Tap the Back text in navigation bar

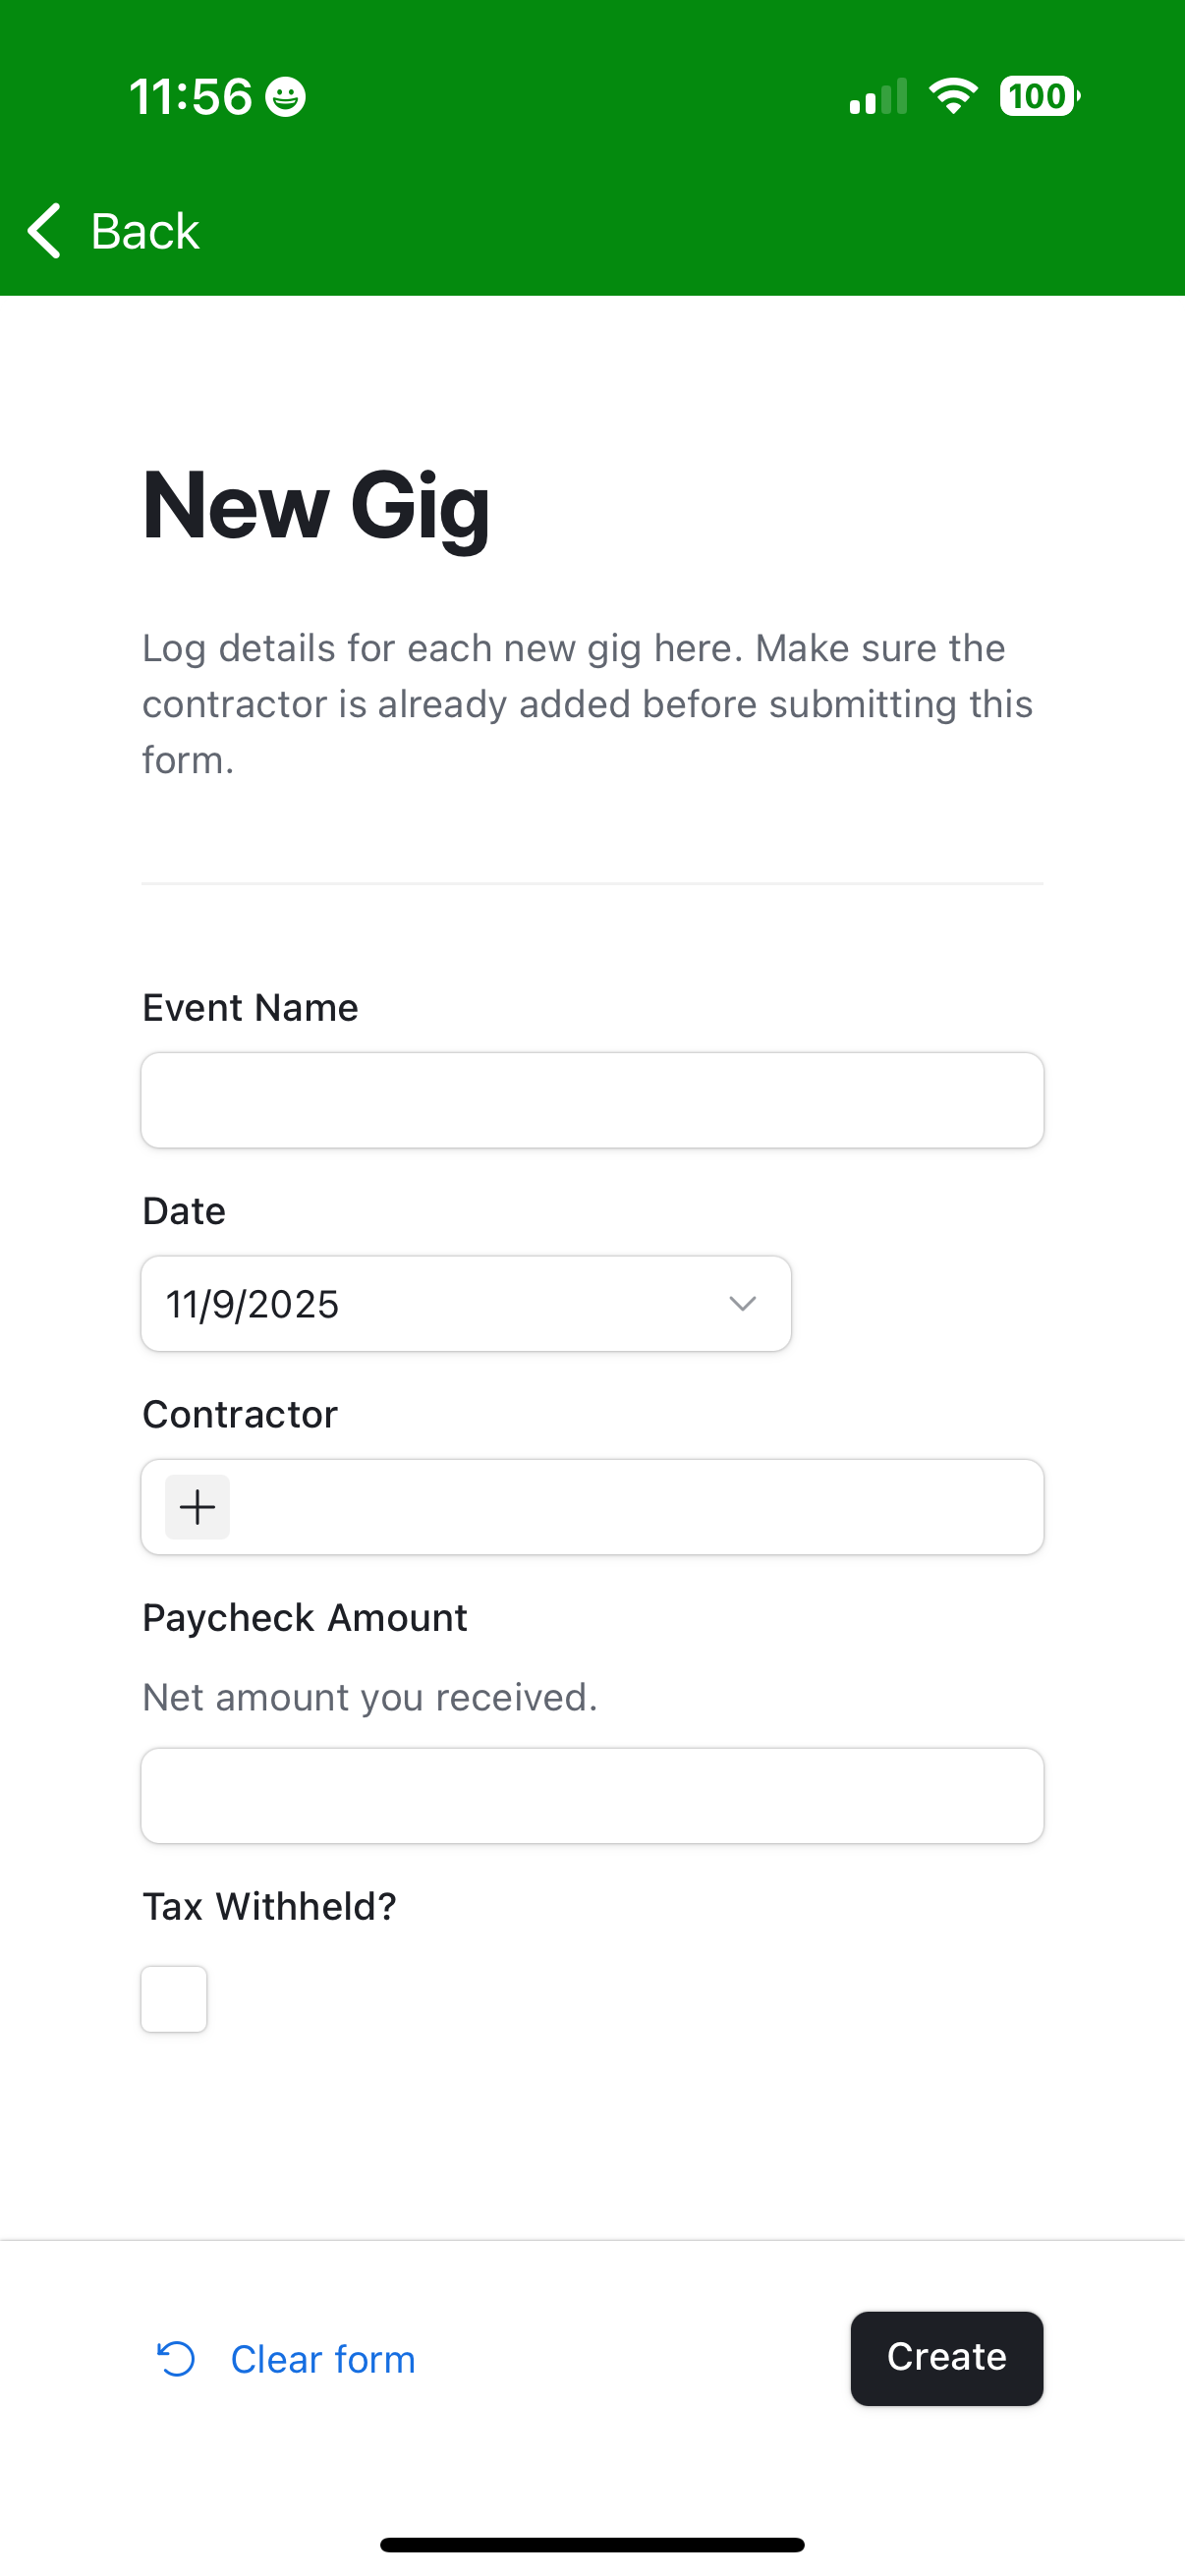pos(145,231)
